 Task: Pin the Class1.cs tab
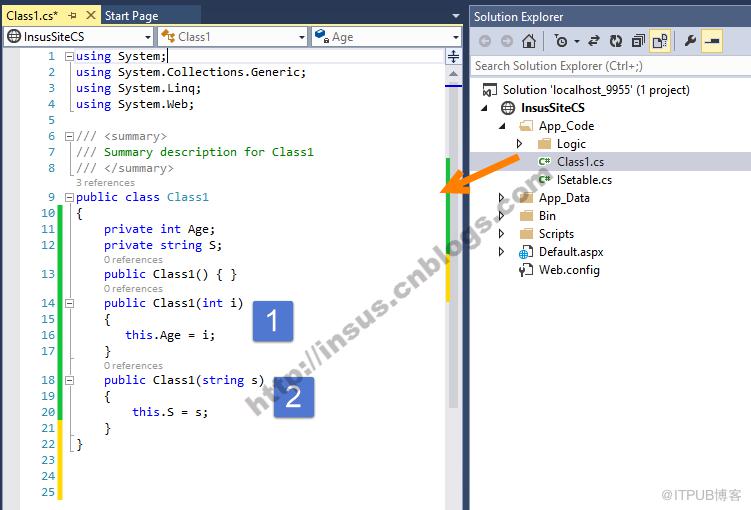72,16
